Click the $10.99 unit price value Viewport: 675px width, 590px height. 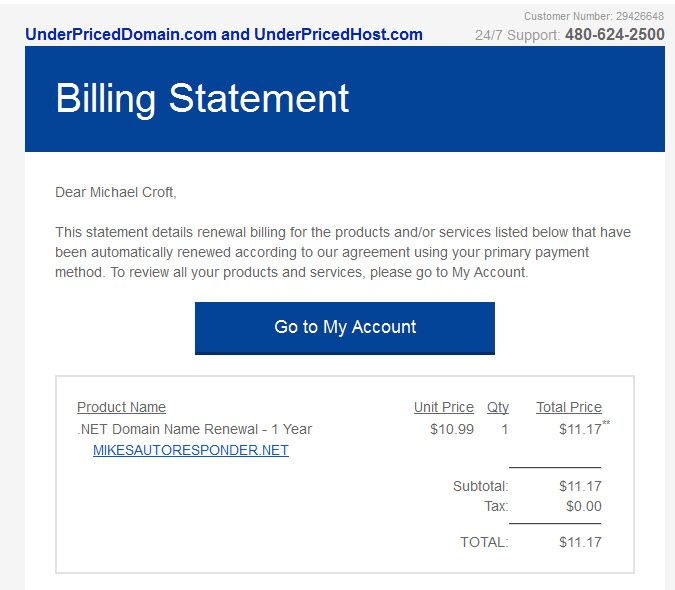452,429
